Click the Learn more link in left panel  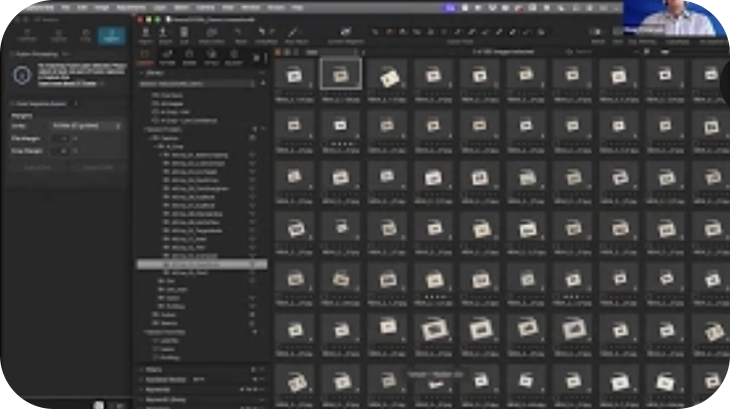(x=67, y=84)
